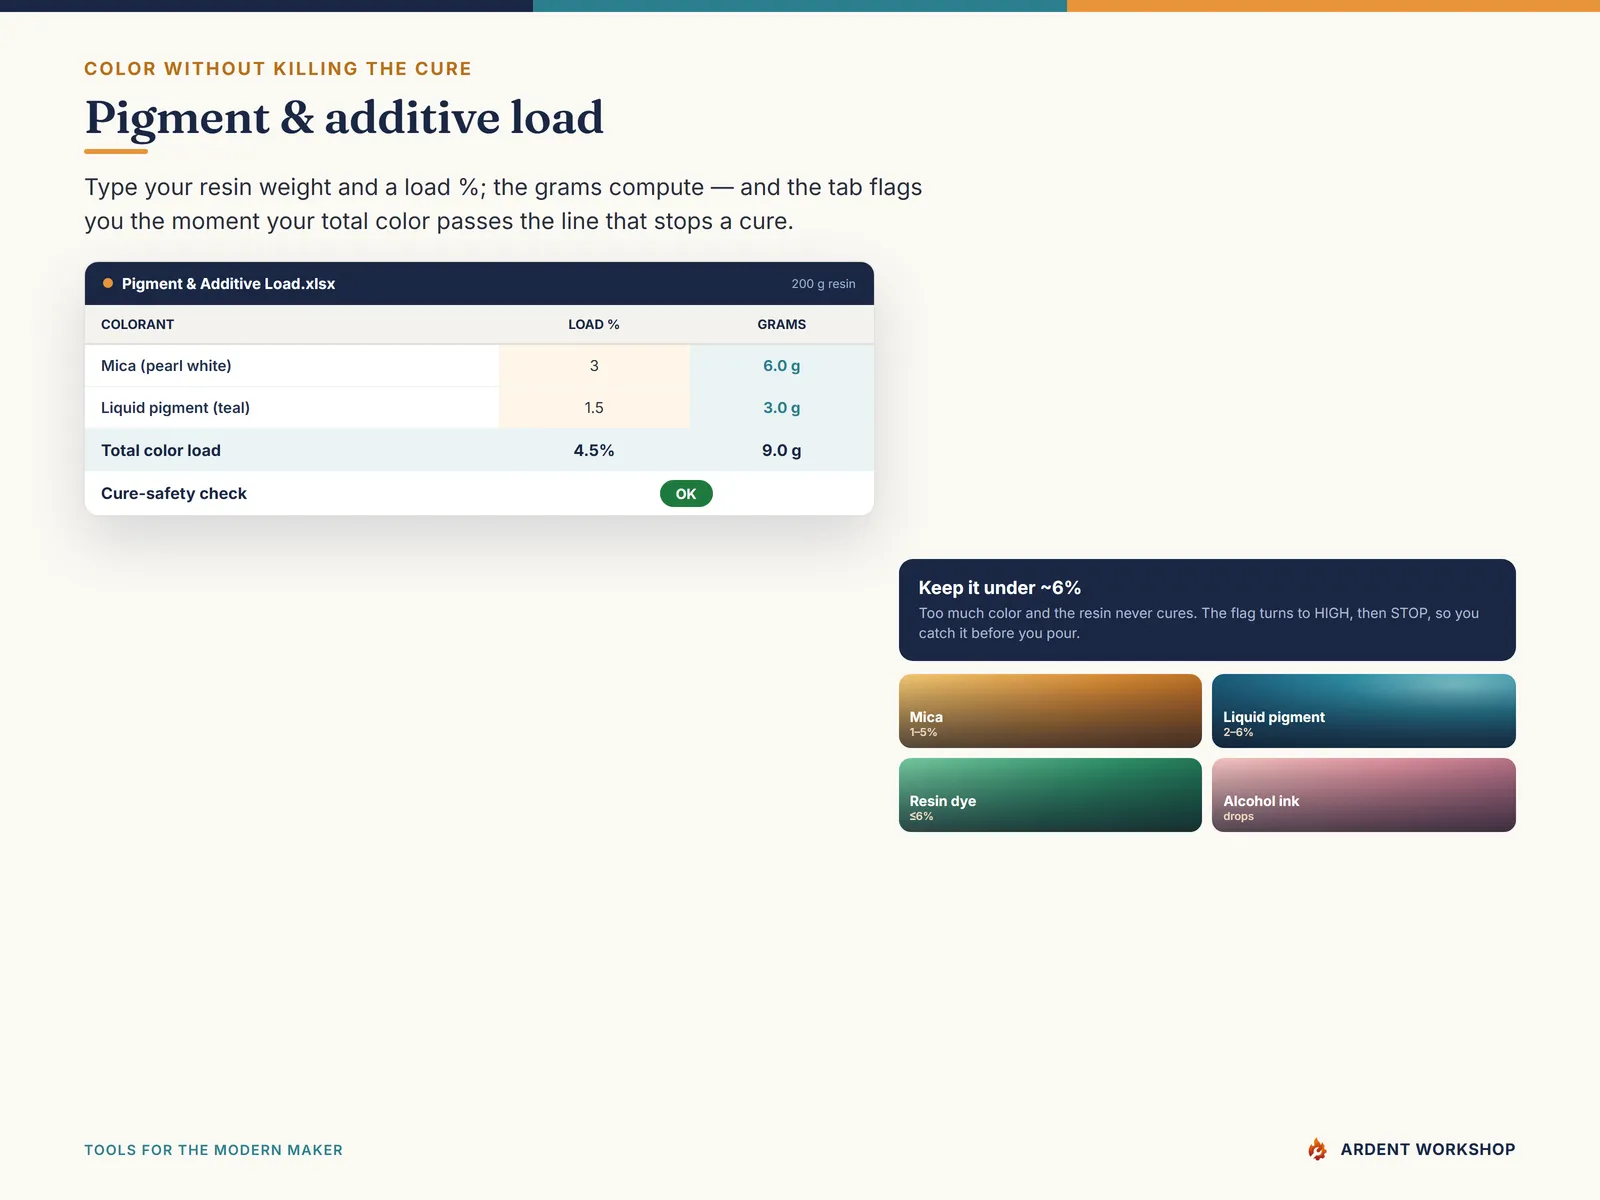
Task: Click the Pigment & Additive Load.xlsx title
Action: pos(228,284)
